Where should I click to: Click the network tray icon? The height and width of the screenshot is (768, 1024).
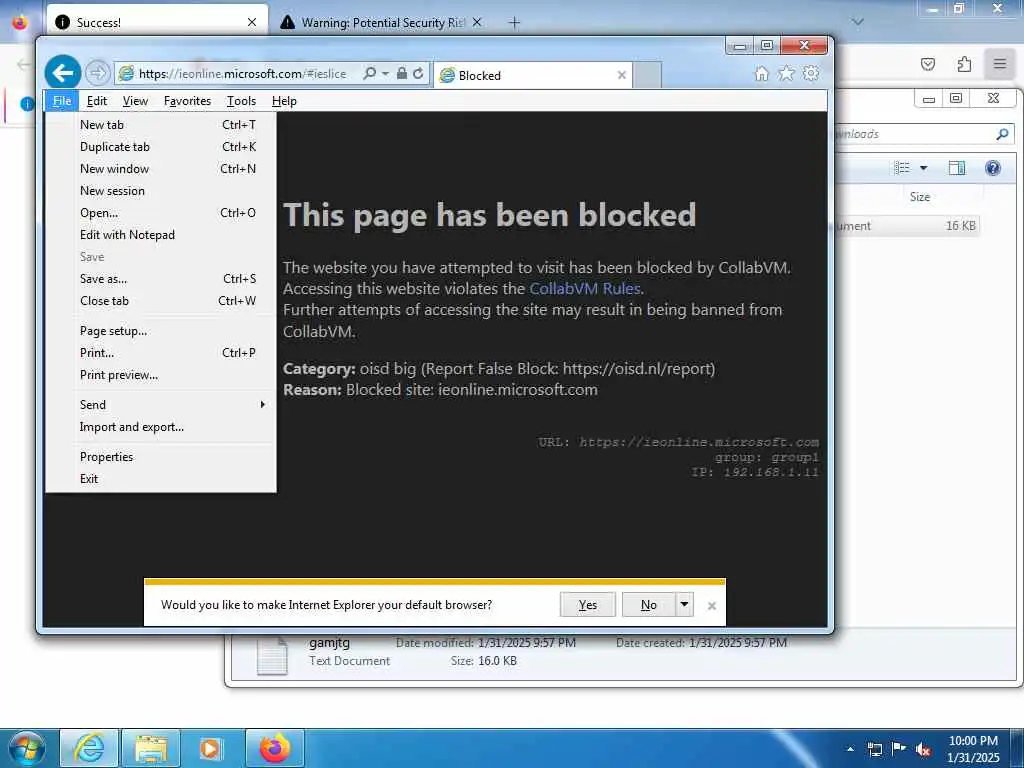point(874,749)
